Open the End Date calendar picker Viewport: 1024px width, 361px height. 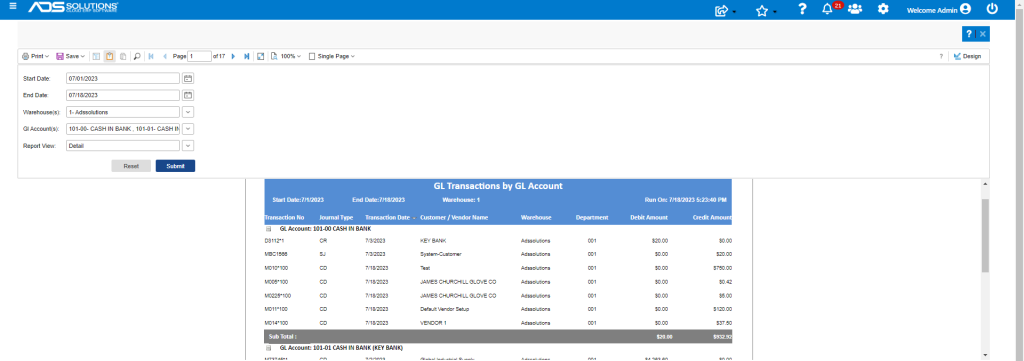tap(188, 95)
